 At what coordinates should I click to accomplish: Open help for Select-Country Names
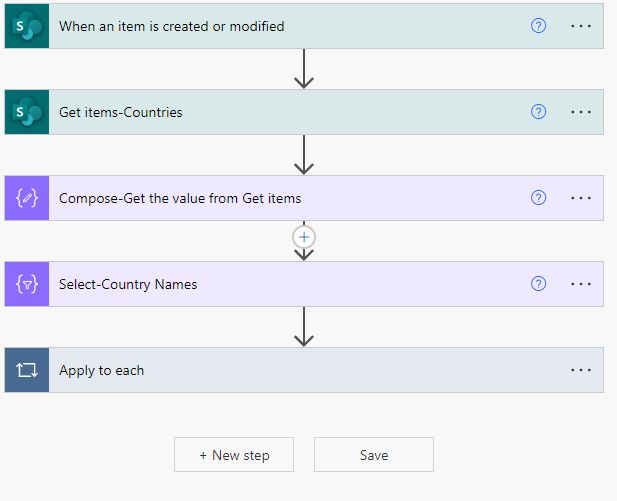pyautogui.click(x=538, y=284)
